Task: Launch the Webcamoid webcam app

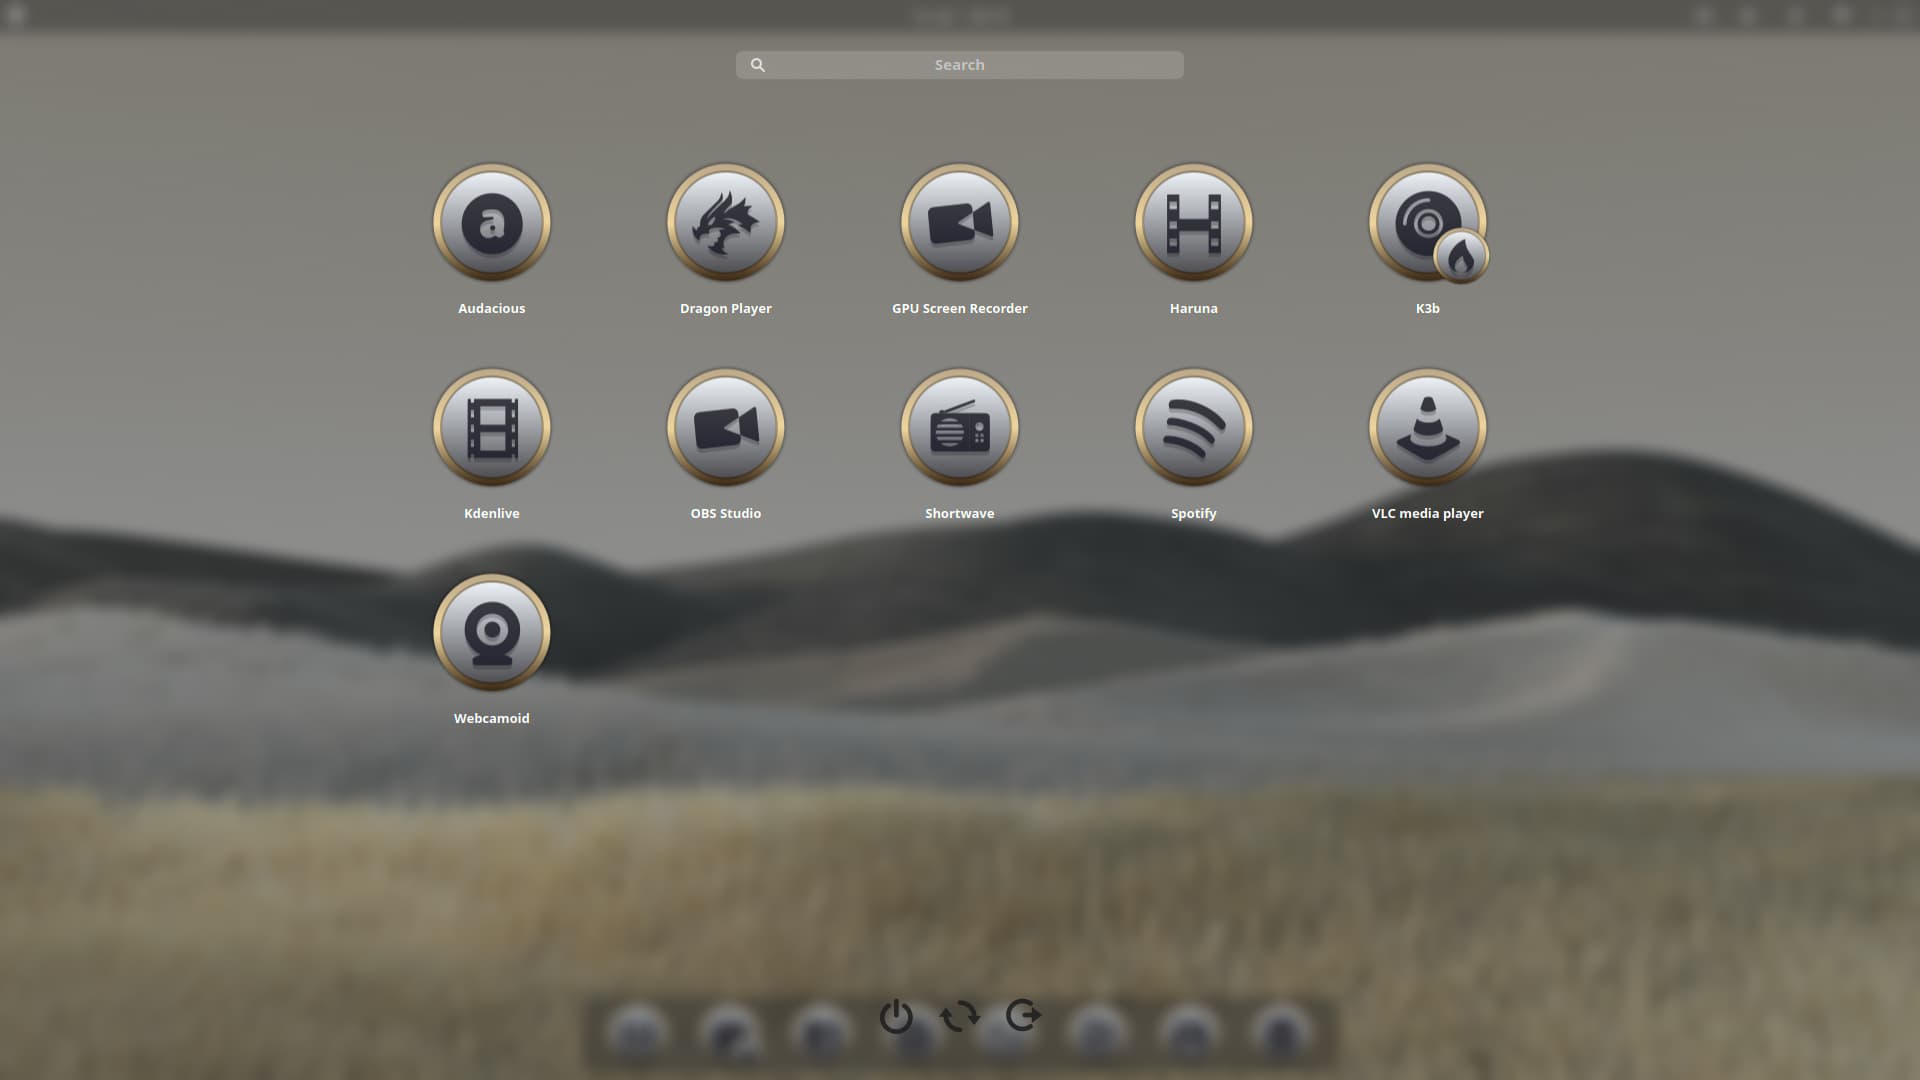Action: click(491, 633)
